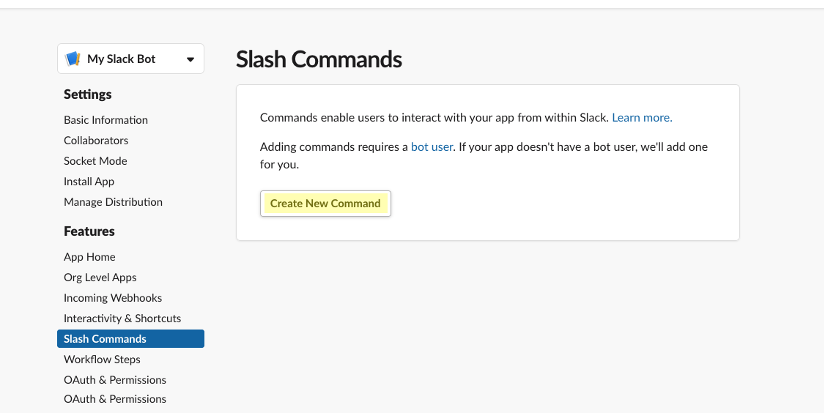The height and width of the screenshot is (414, 824).
Task: Open the first OAuth & Permissions entry
Action: [115, 380]
